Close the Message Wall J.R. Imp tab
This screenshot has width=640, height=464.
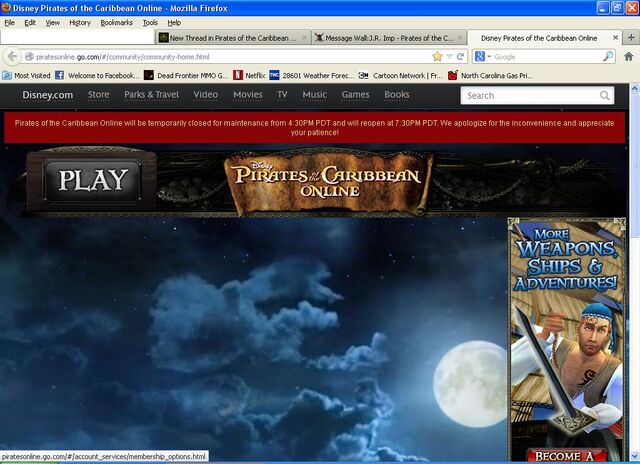[x=460, y=38]
